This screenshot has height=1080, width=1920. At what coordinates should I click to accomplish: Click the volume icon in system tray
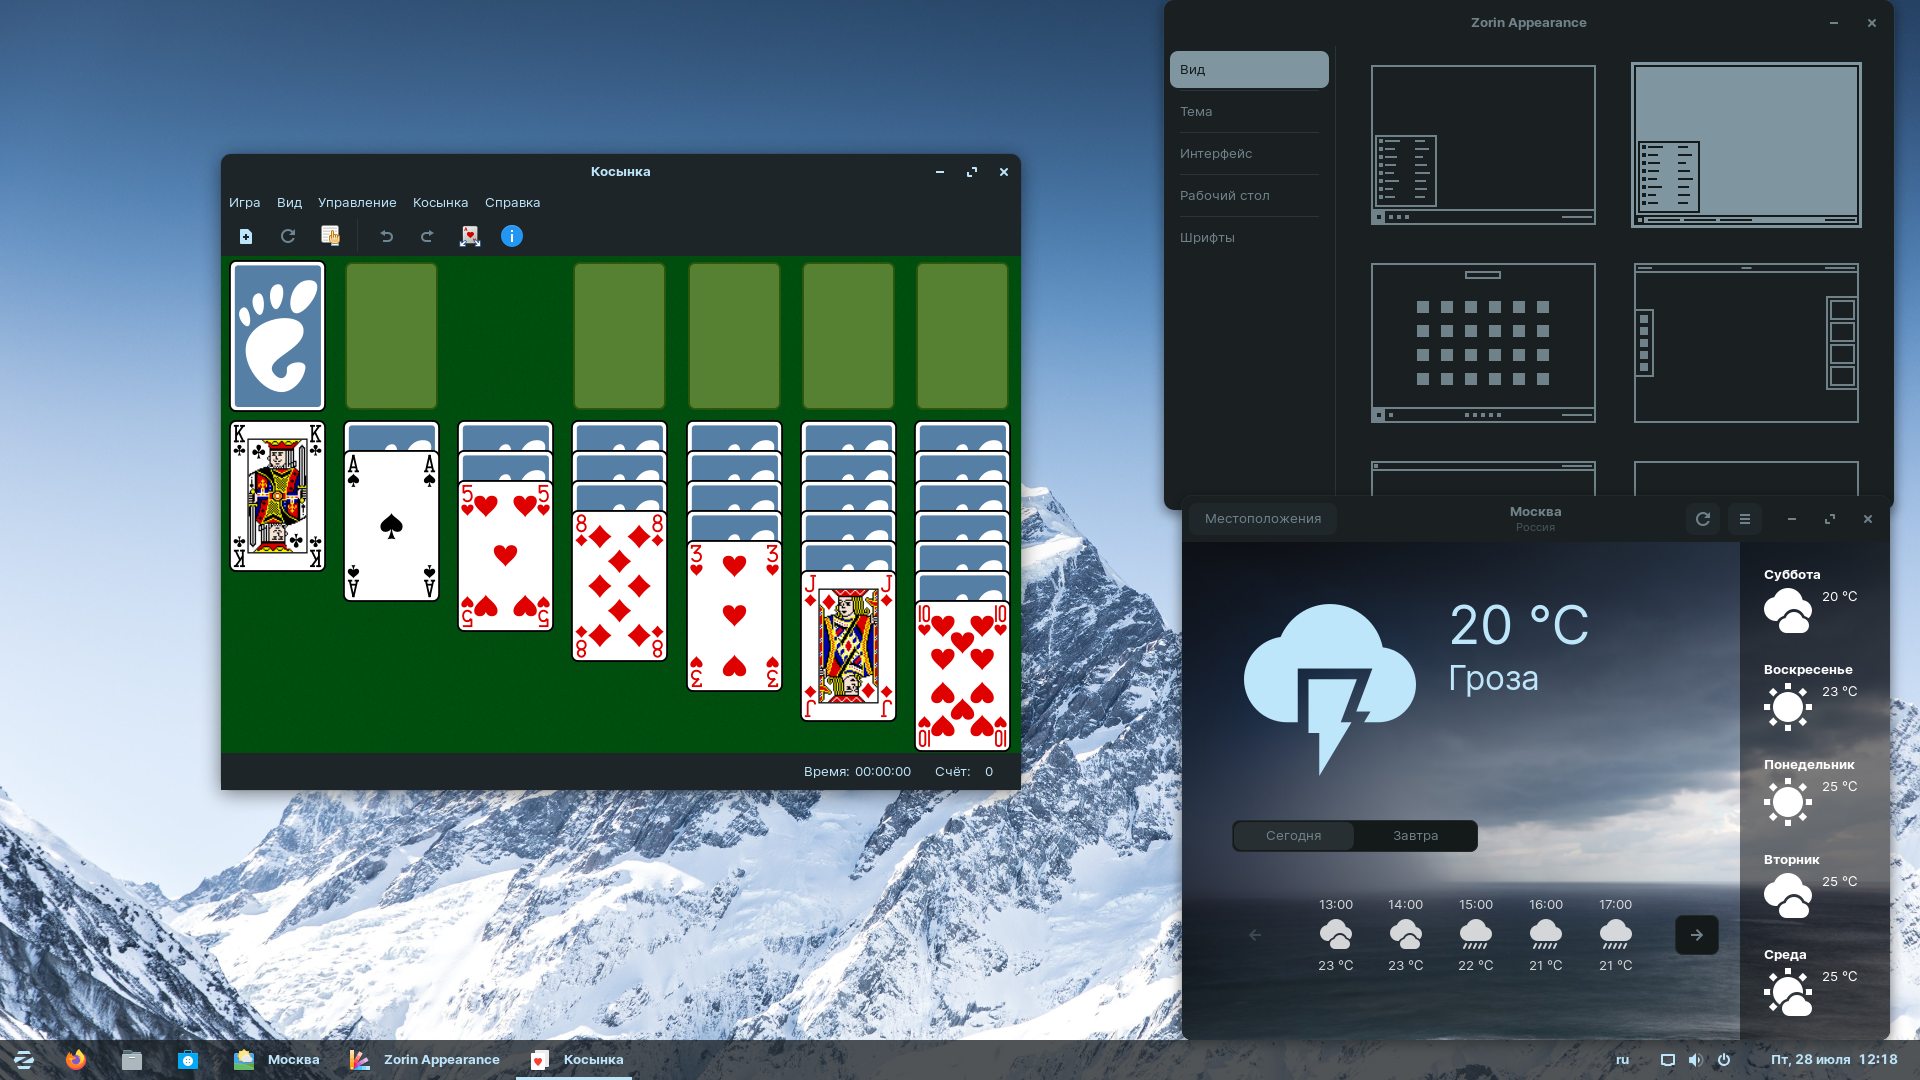[1695, 1060]
